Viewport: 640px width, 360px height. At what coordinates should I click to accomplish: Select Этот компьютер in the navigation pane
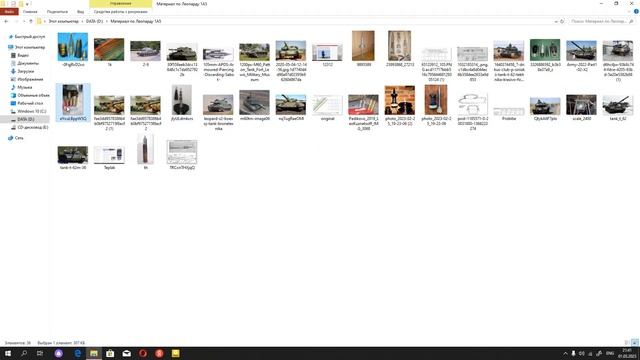29,47
